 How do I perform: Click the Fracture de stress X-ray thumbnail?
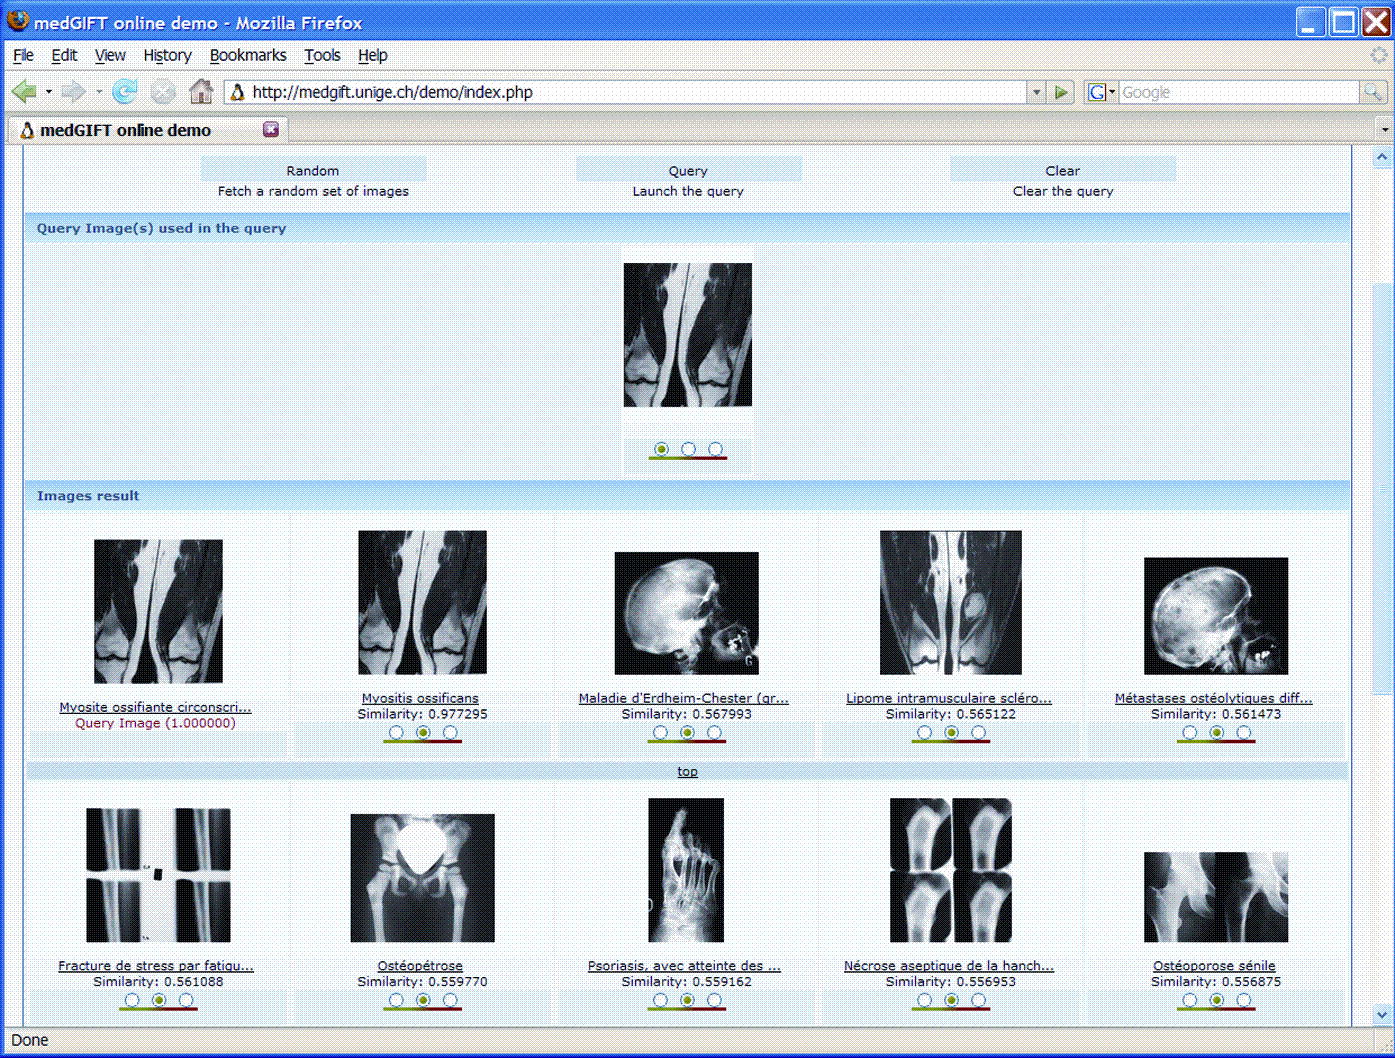pyautogui.click(x=158, y=875)
